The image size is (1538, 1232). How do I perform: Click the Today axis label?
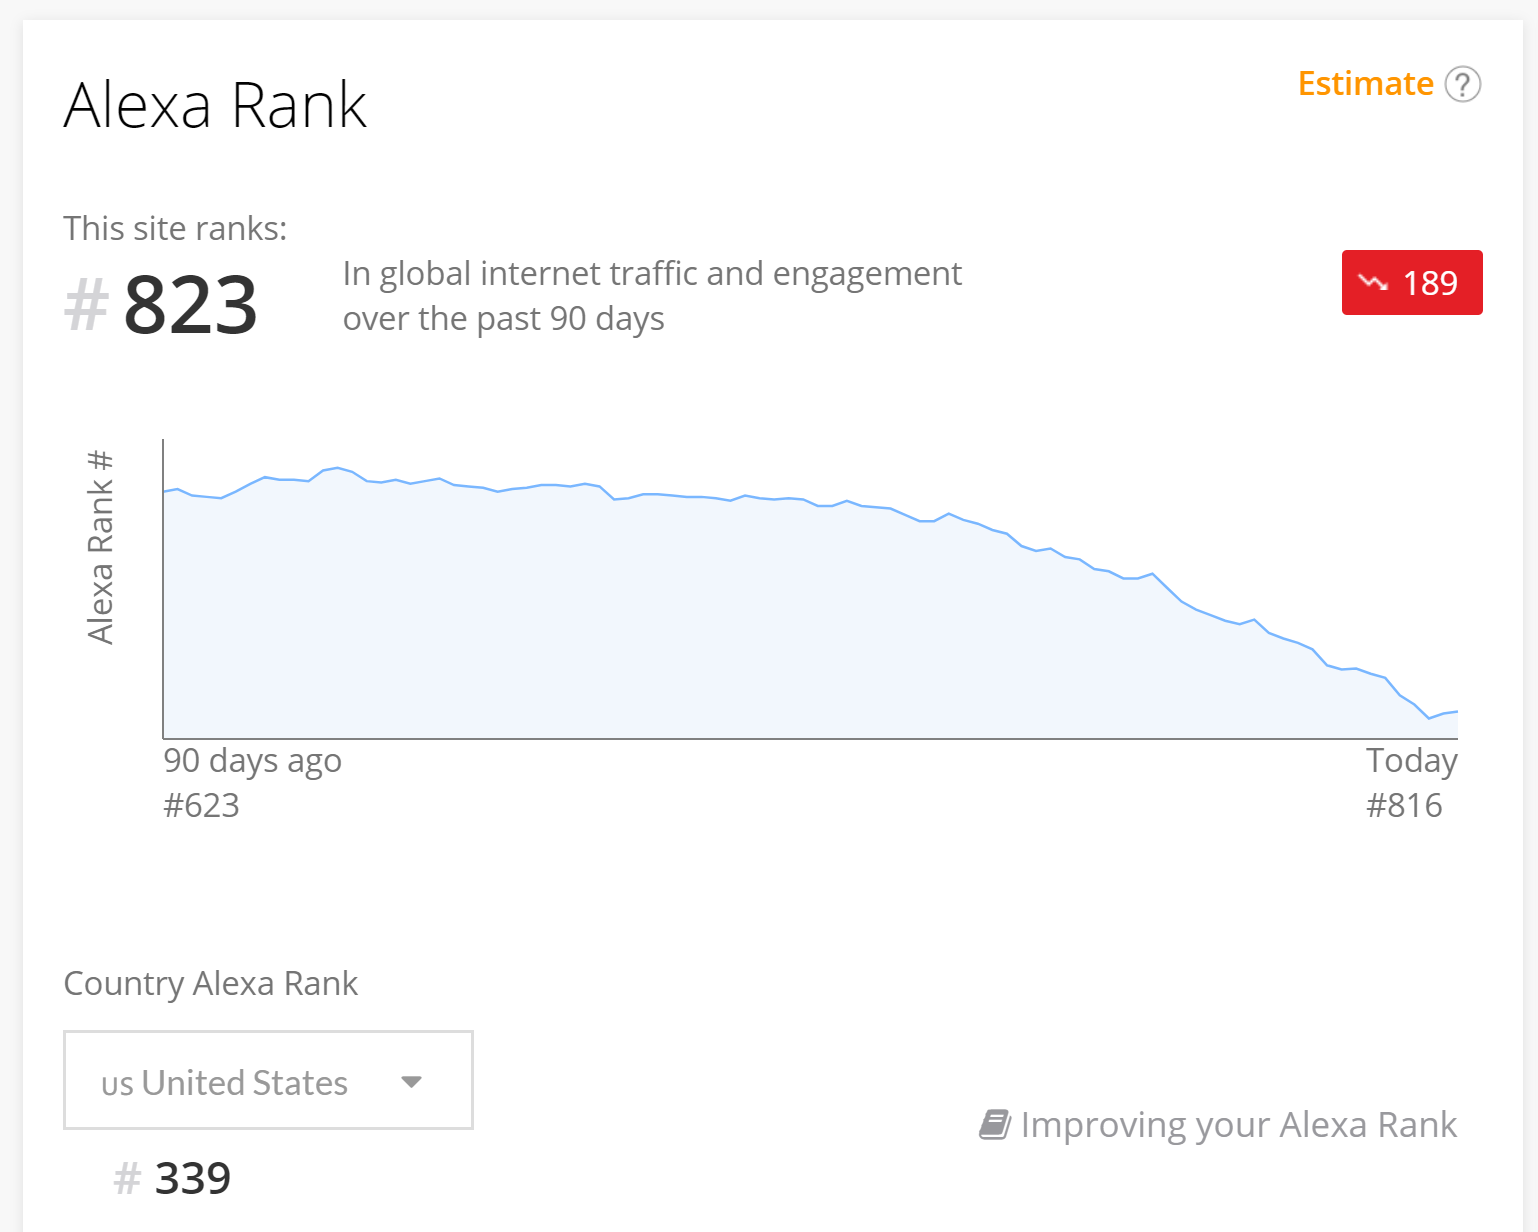[x=1411, y=761]
